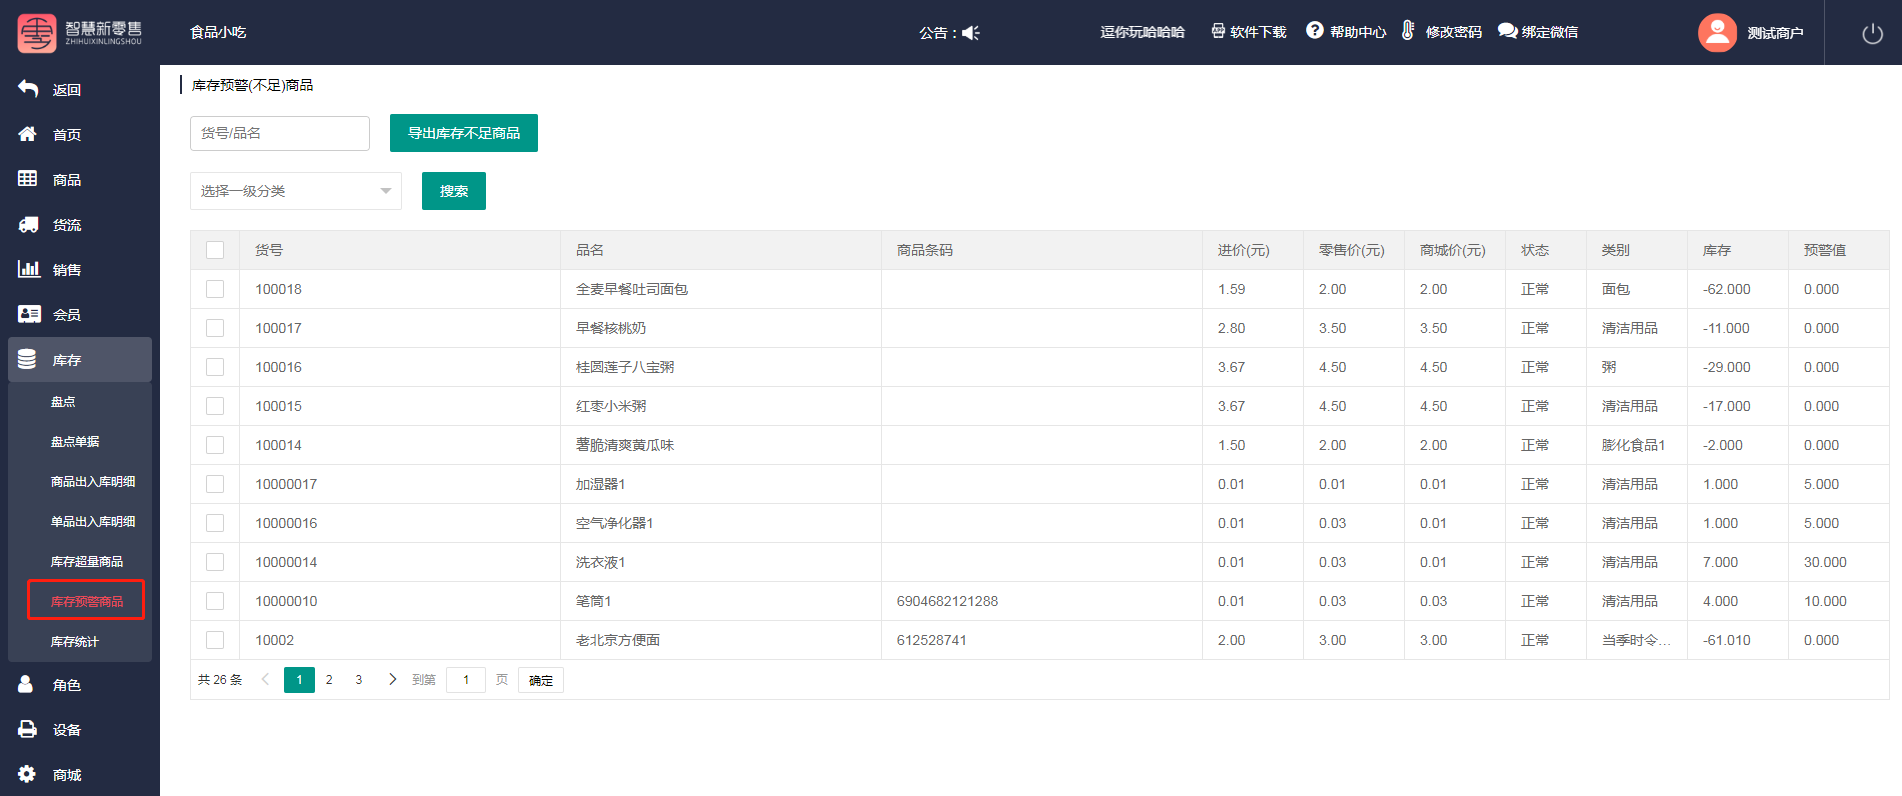
Task: Click the previous page arrow
Action: 265,679
